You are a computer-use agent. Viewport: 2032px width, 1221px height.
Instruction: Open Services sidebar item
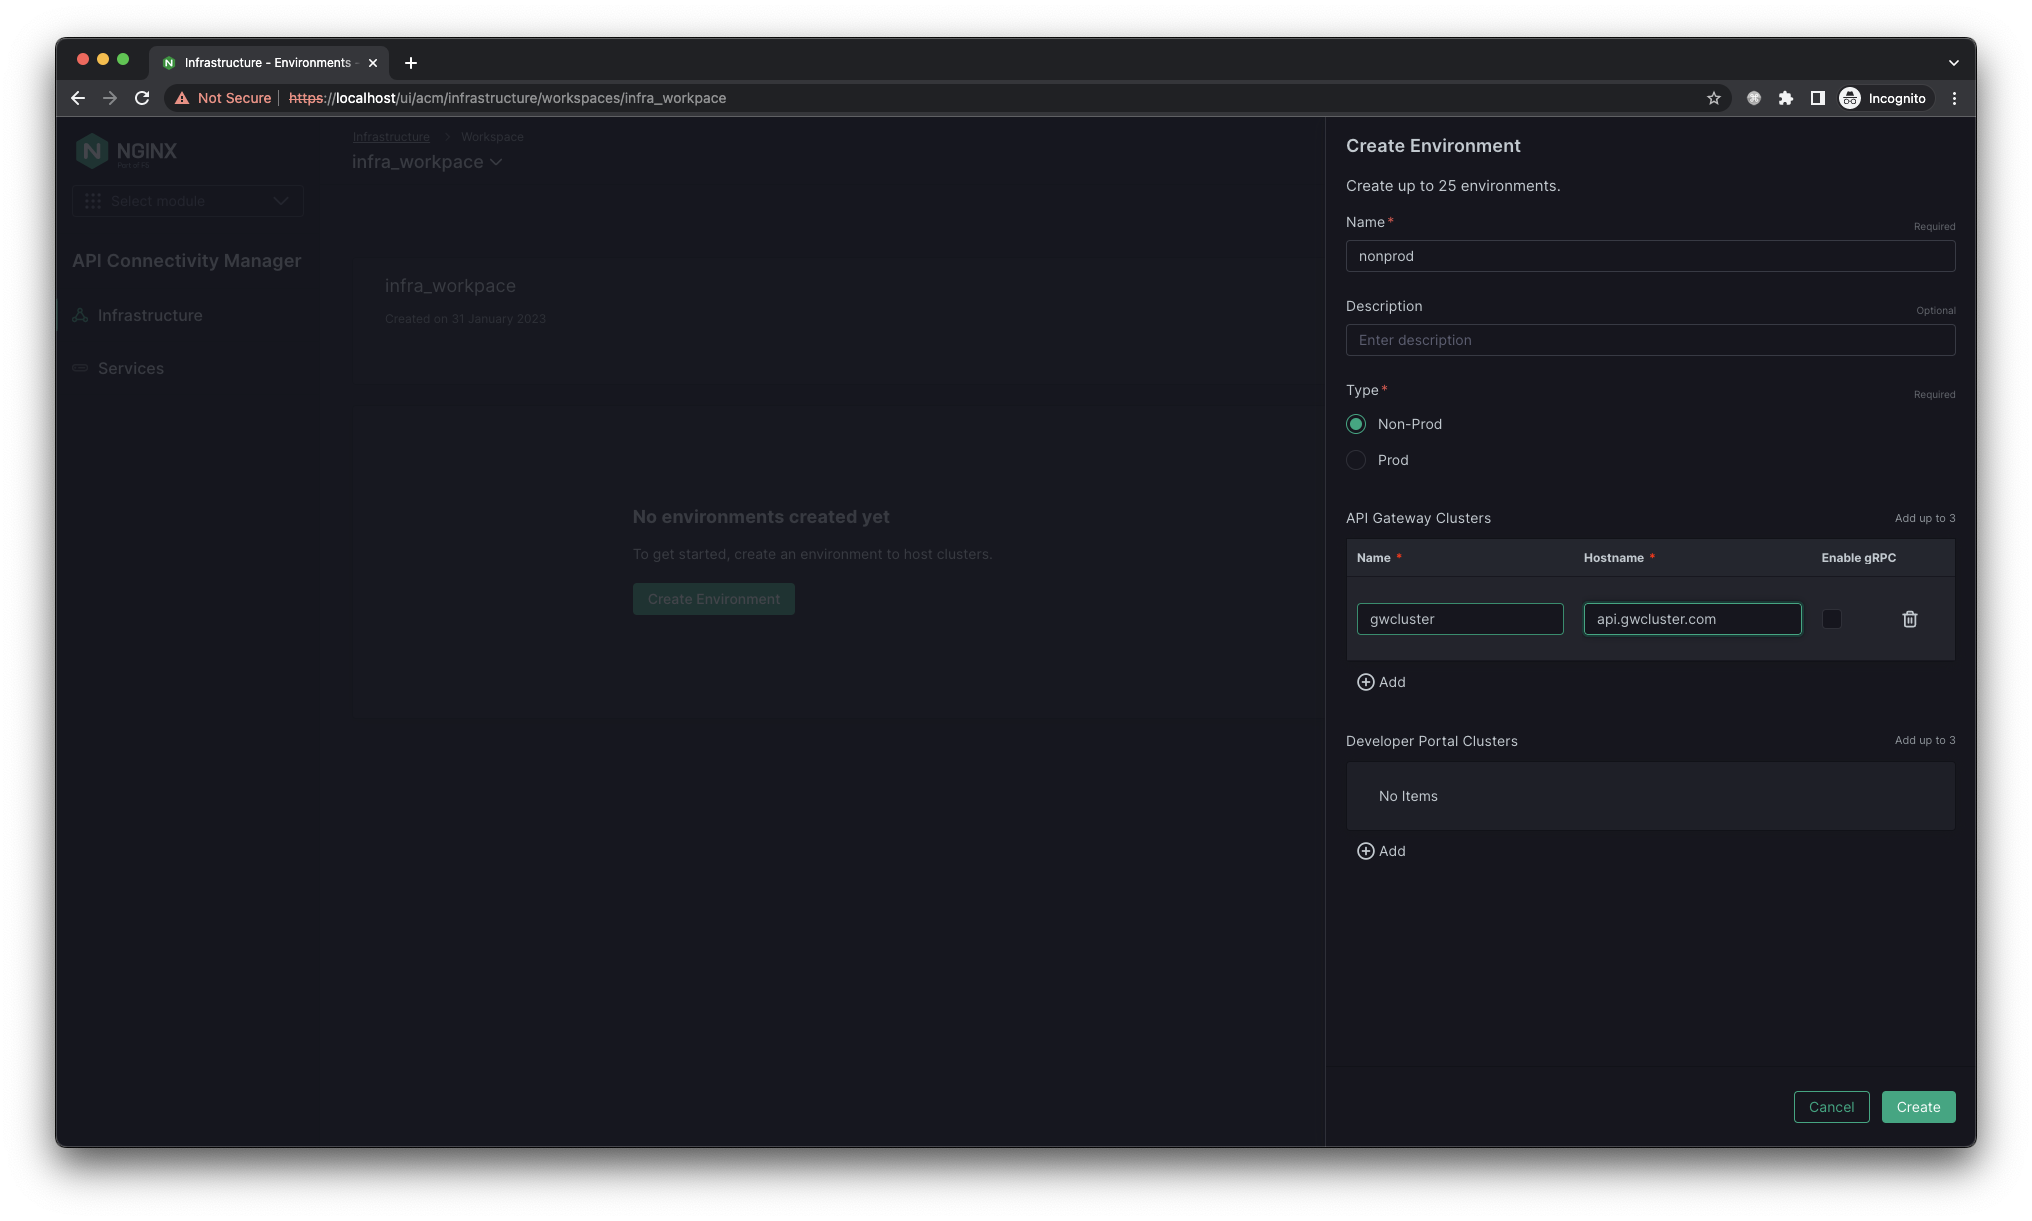[131, 368]
